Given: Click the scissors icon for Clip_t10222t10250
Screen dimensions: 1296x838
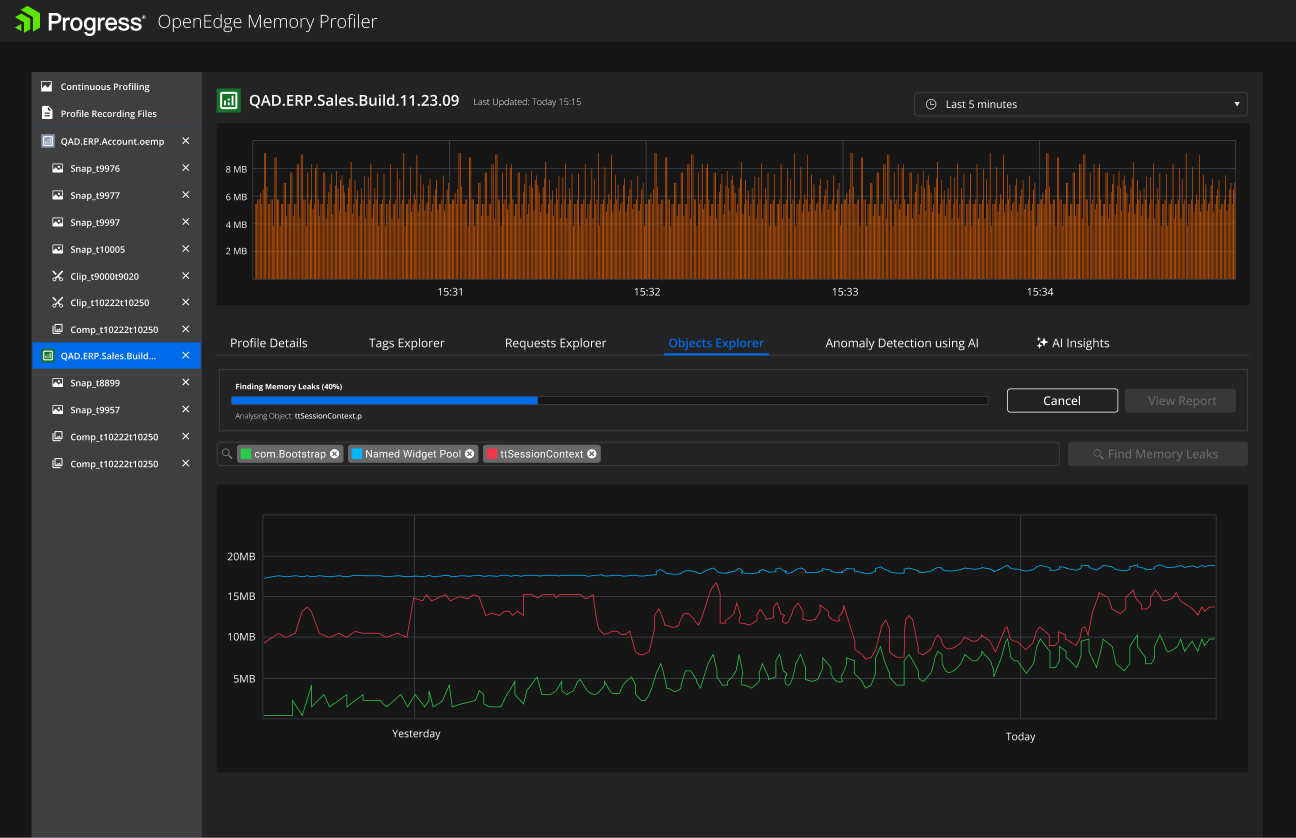Looking at the screenshot, I should pyautogui.click(x=58, y=303).
